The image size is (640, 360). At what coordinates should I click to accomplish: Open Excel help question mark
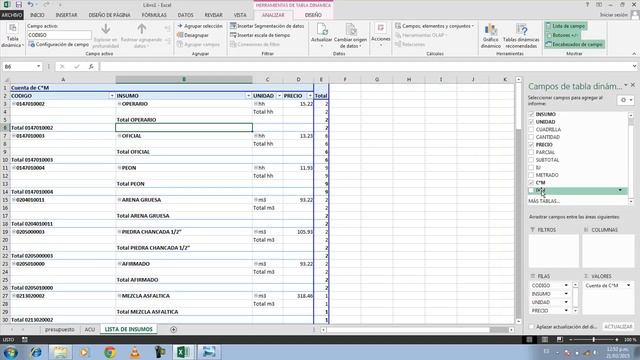587,4
